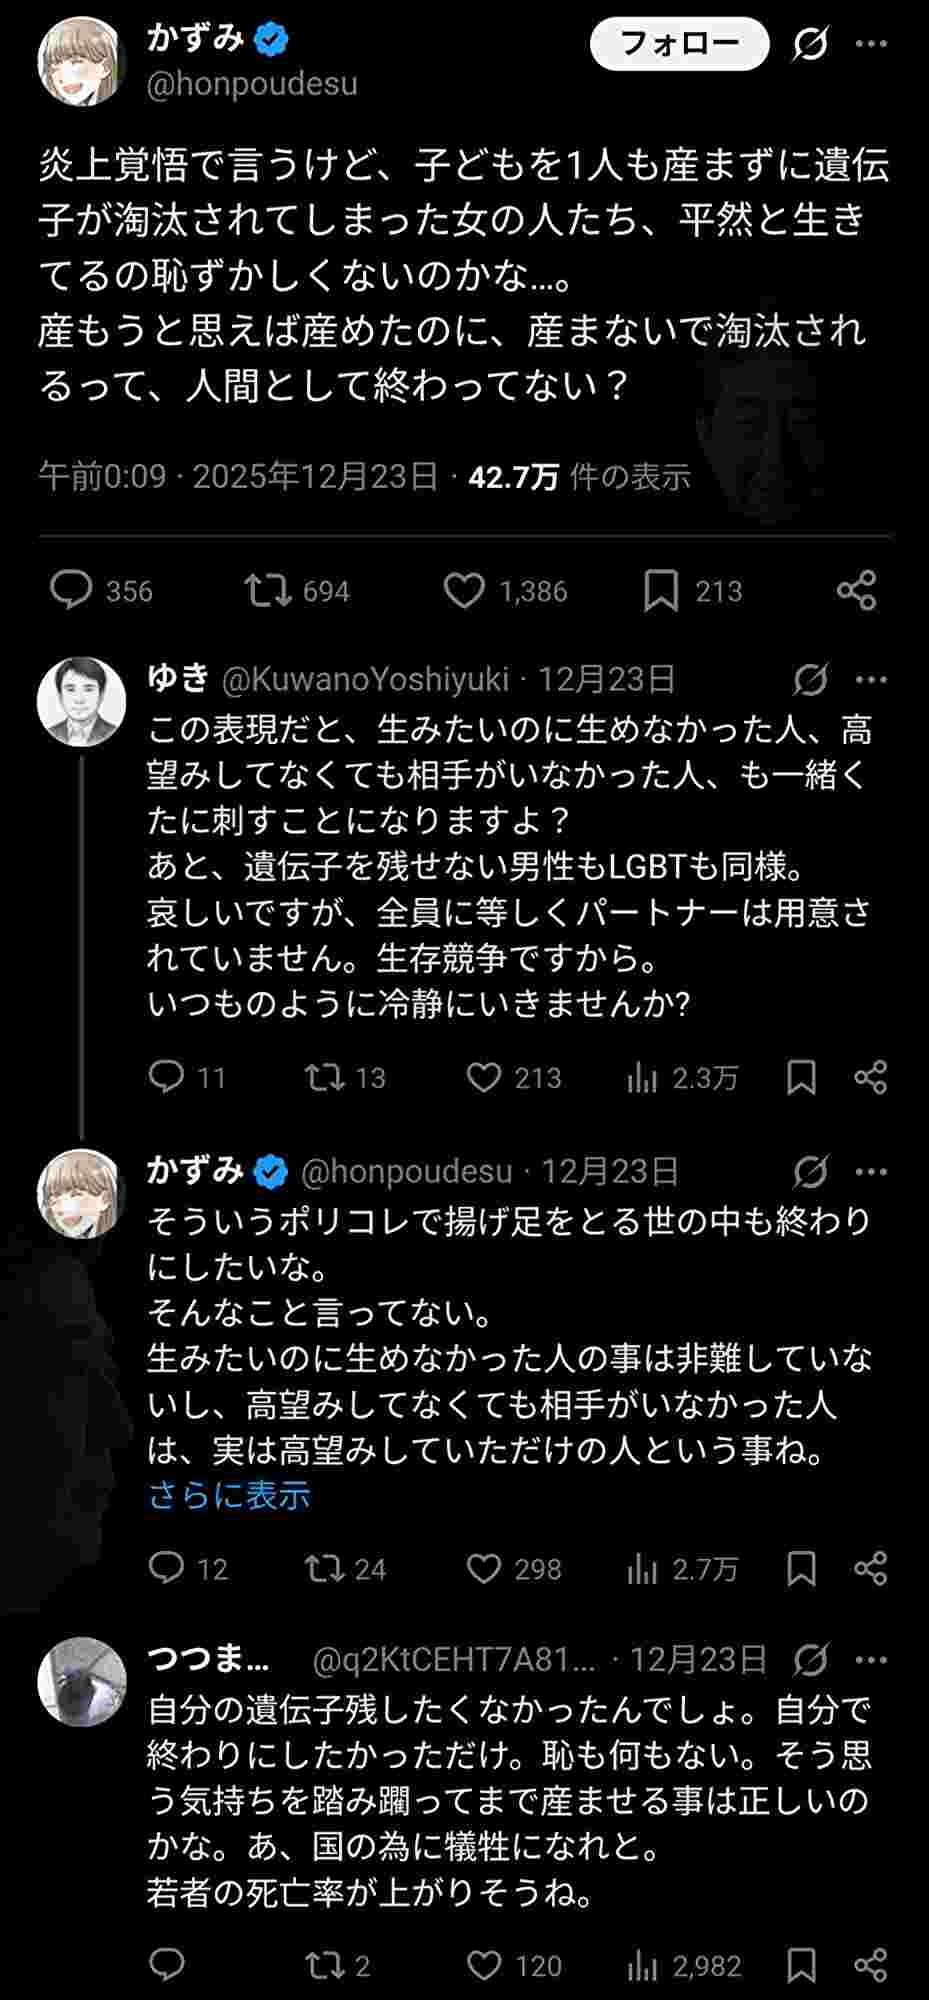Open the Grok icon beside the Follow button
Viewport: 929px width, 2000px height.
tap(810, 44)
